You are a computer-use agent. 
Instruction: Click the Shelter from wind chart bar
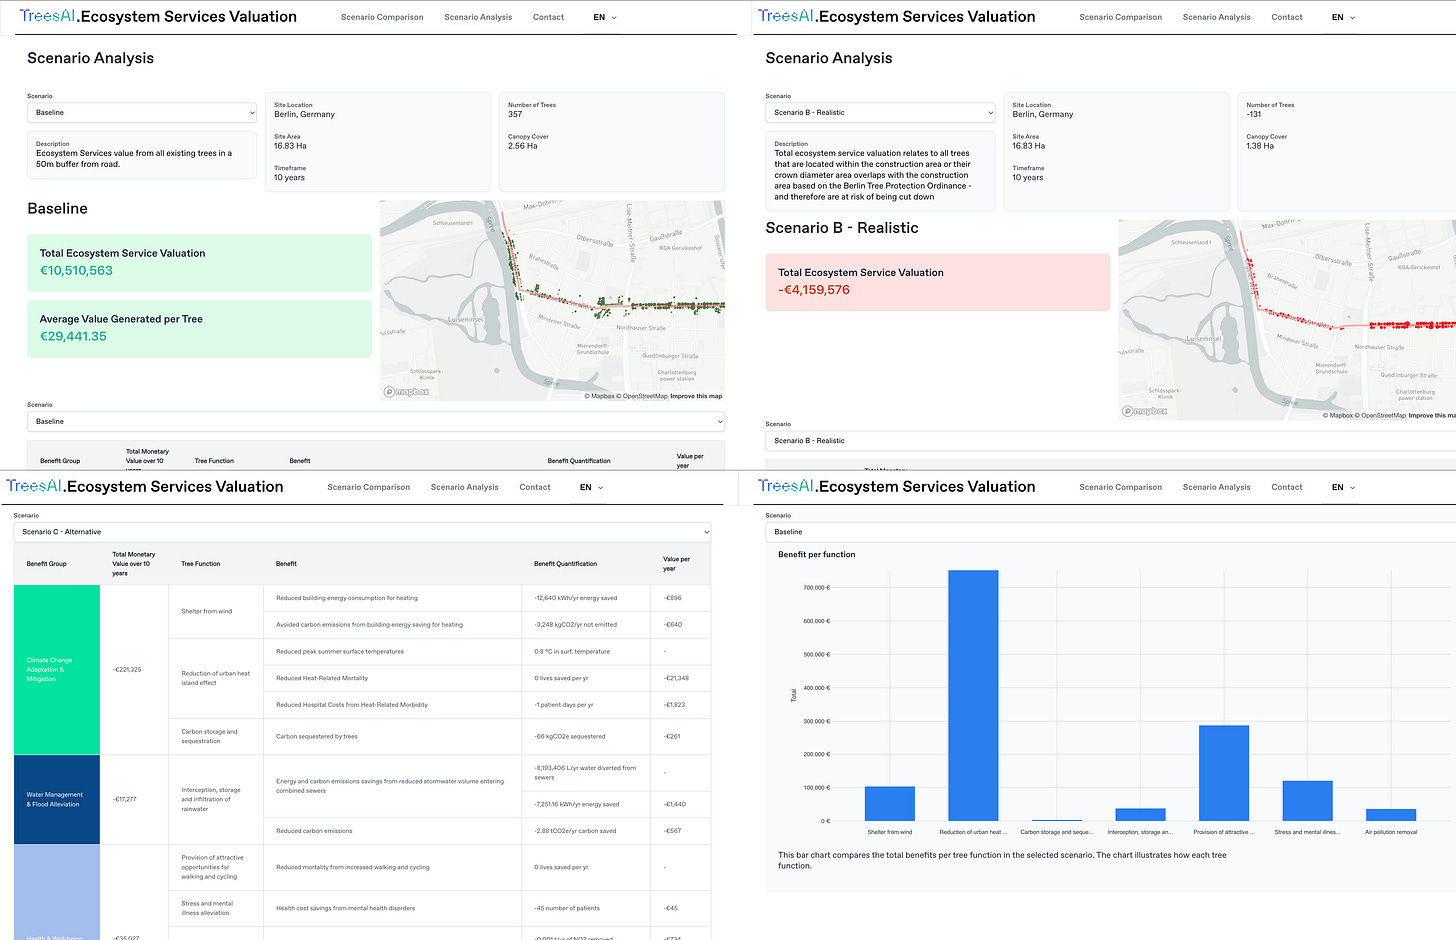(889, 804)
